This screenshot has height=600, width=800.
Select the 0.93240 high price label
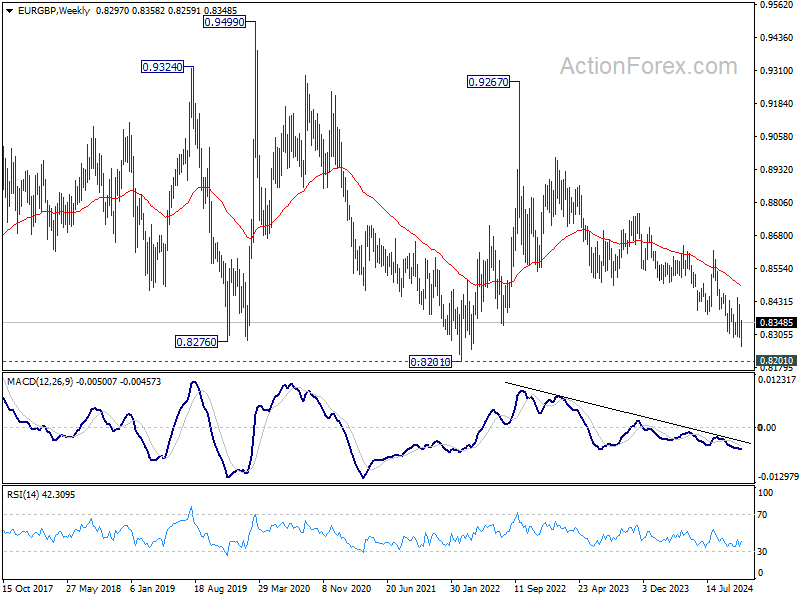coord(162,67)
